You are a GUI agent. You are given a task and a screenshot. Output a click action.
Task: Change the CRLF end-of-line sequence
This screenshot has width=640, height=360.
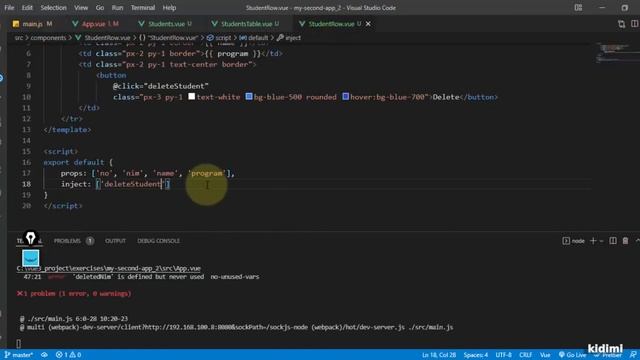pyautogui.click(x=525, y=355)
